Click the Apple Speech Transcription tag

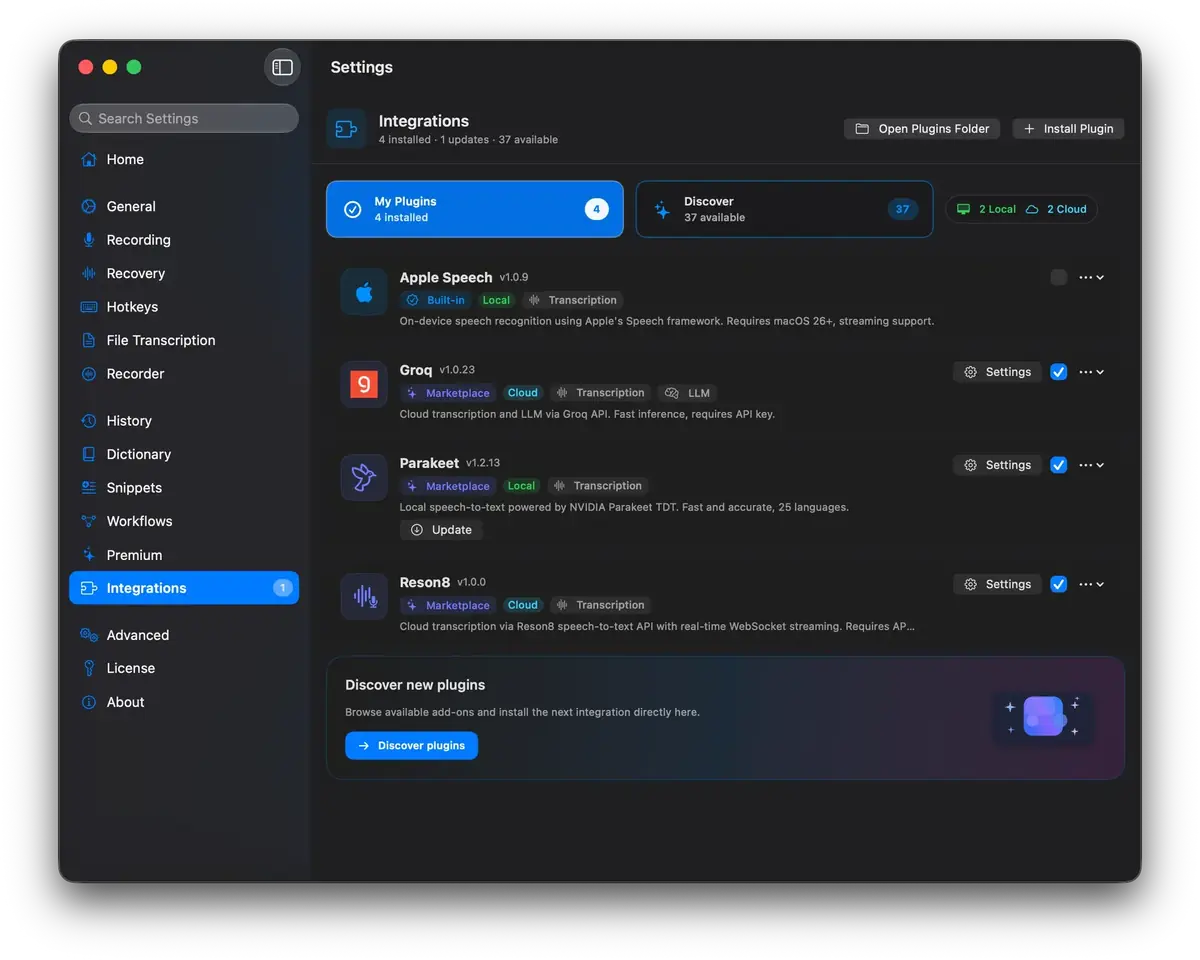[x=572, y=300]
